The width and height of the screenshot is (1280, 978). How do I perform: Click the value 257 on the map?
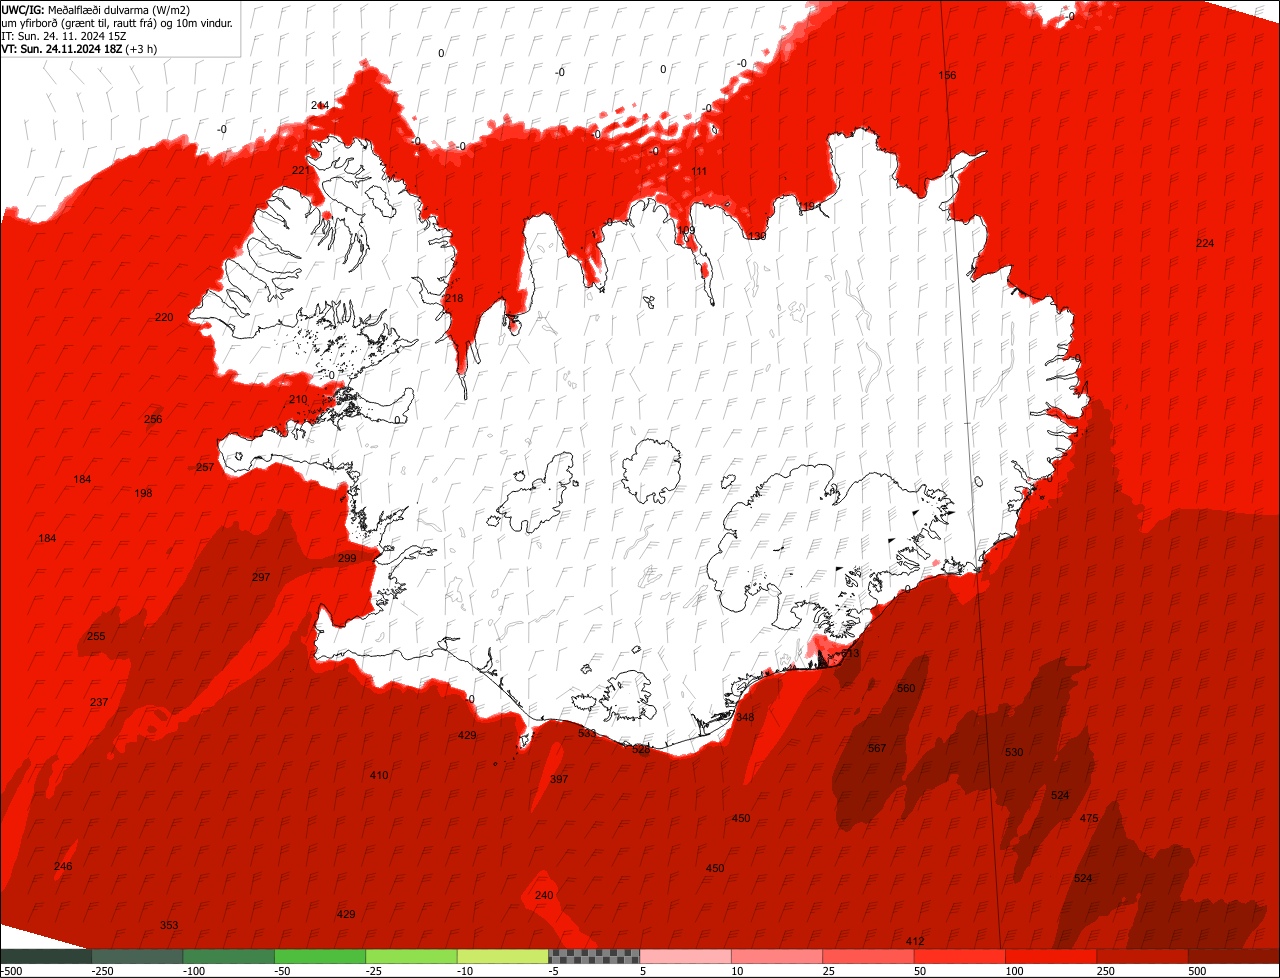click(205, 468)
